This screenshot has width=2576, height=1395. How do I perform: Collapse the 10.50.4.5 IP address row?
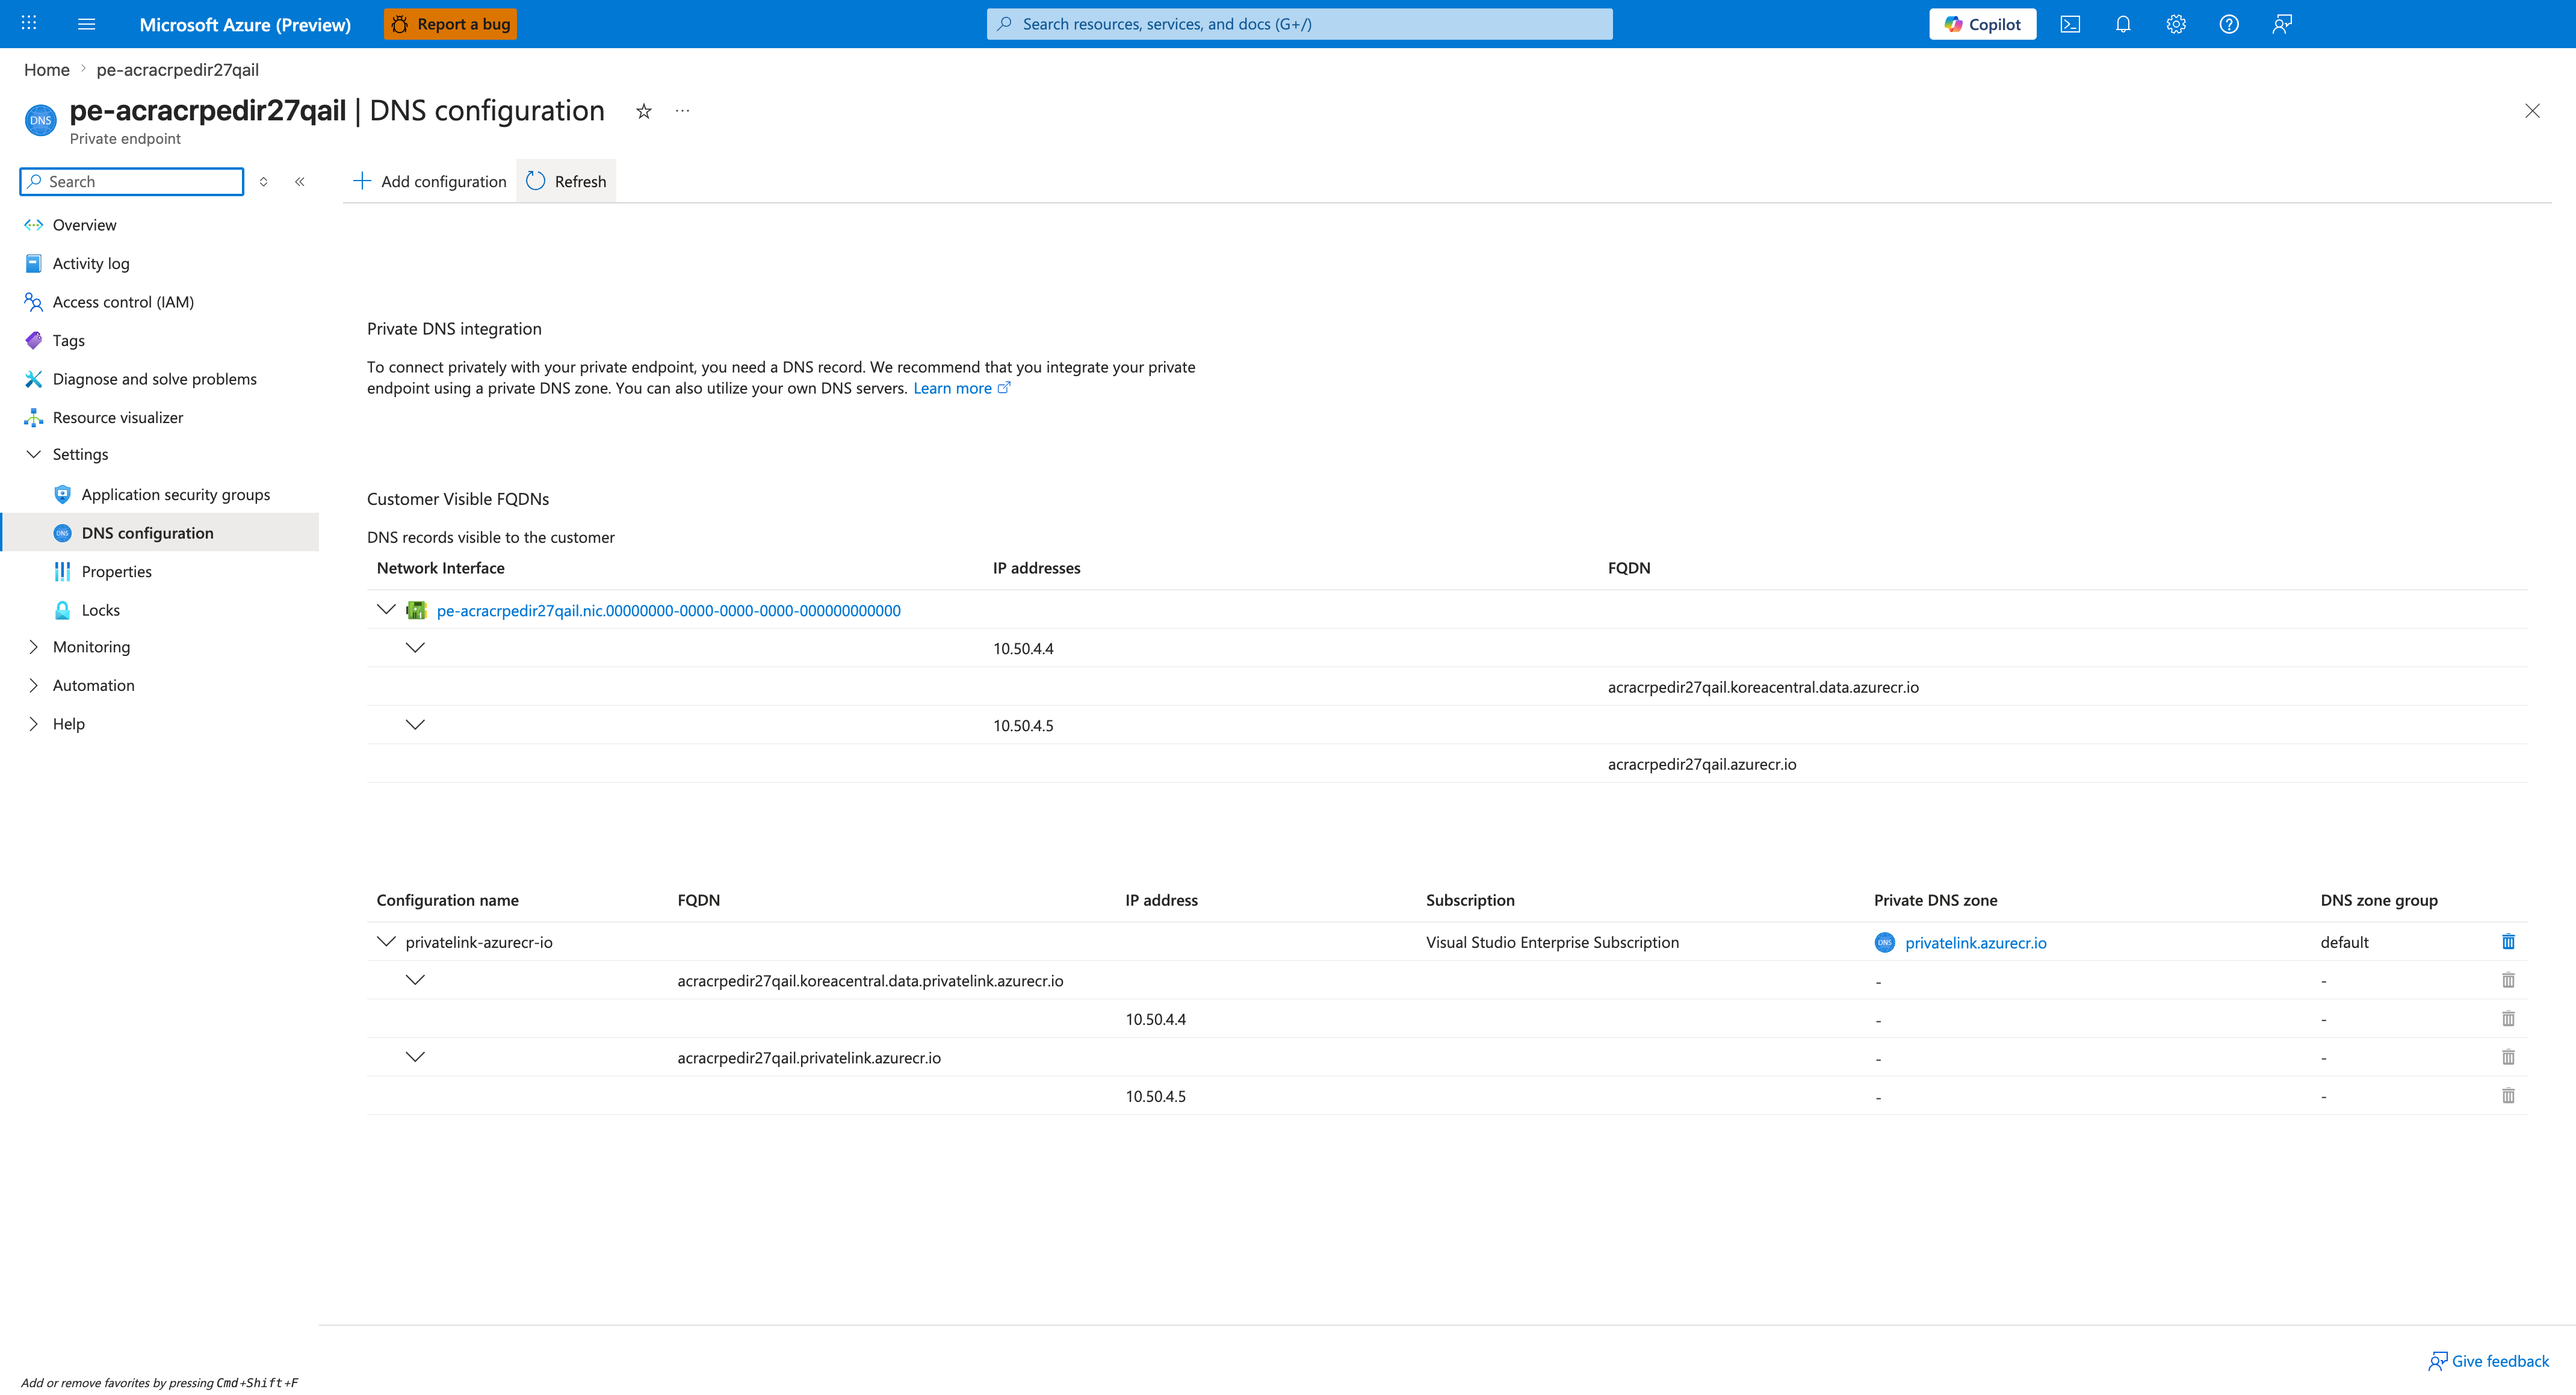coord(415,724)
